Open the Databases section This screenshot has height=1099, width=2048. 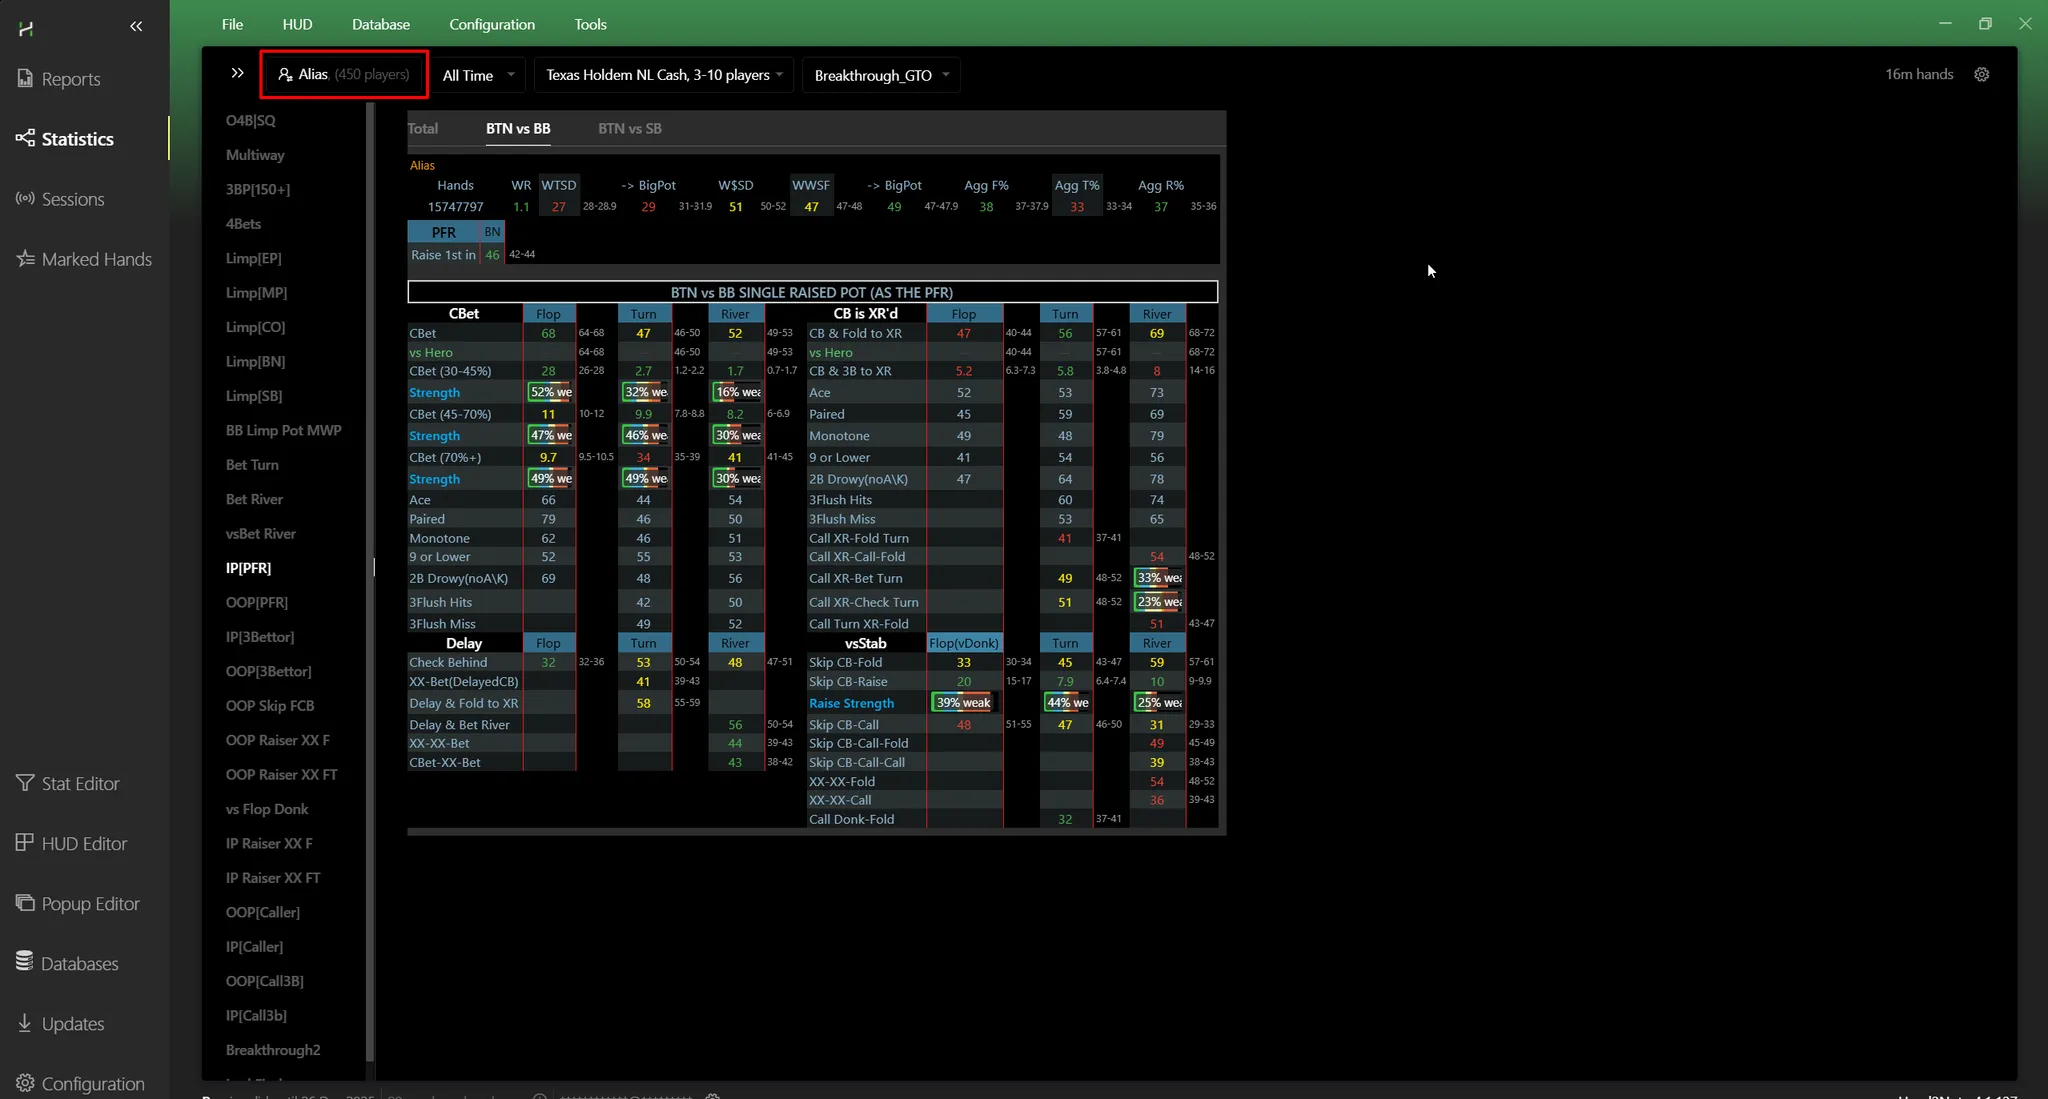pos(79,964)
